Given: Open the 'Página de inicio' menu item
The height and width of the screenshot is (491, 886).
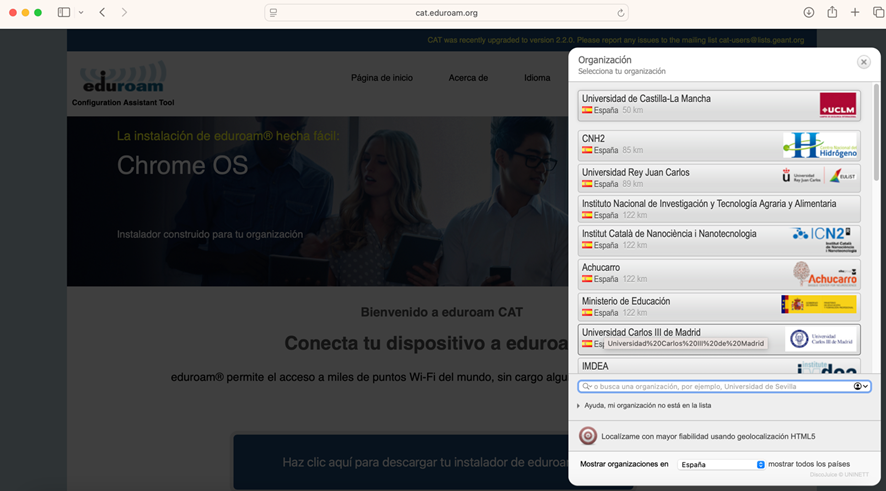Looking at the screenshot, I should pos(381,77).
